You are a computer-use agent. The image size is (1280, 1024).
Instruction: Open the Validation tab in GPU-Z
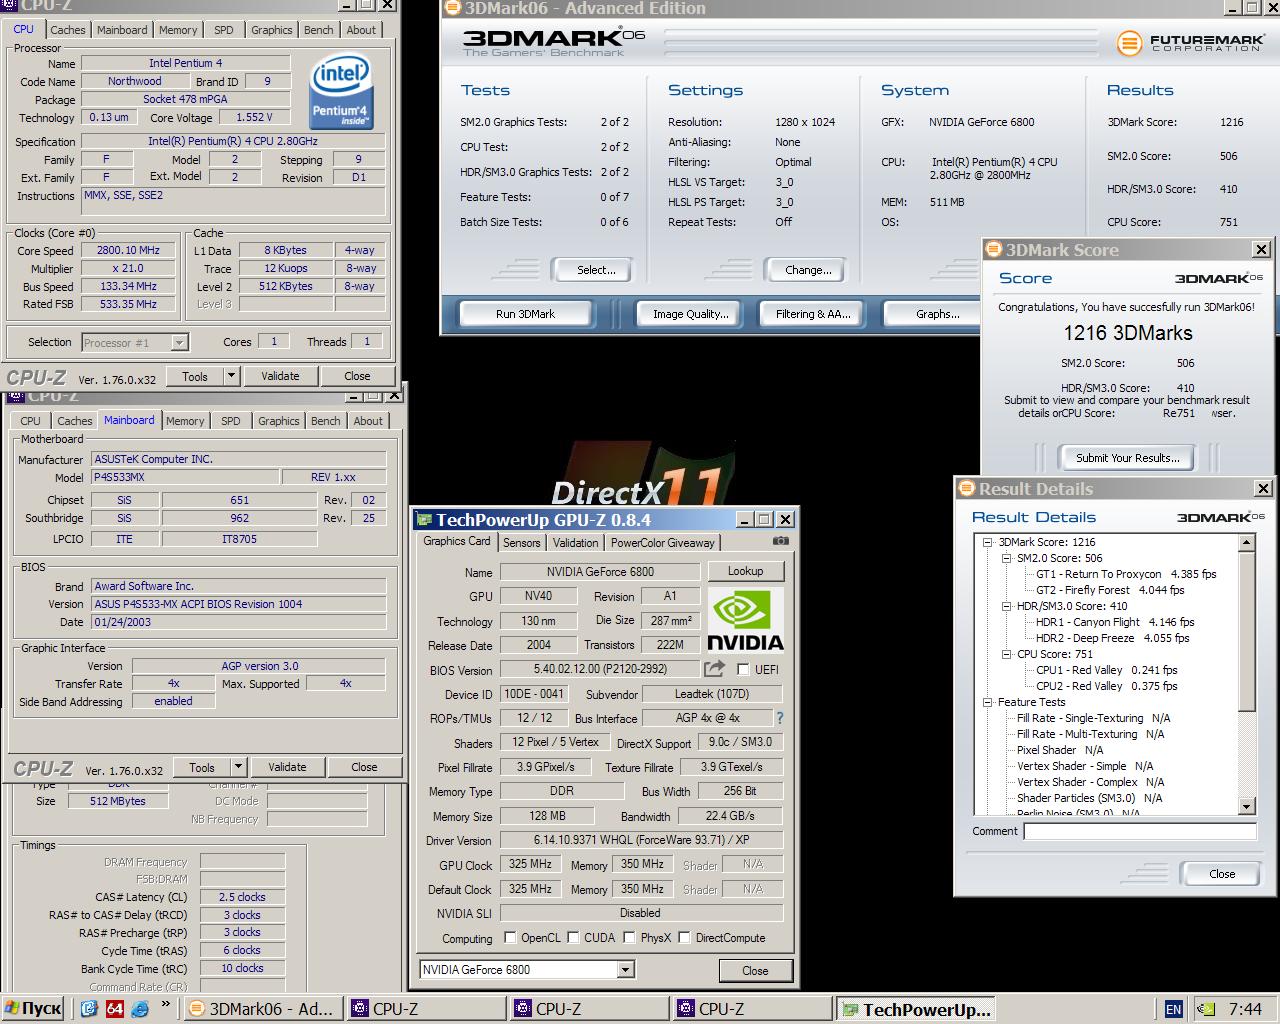click(575, 543)
